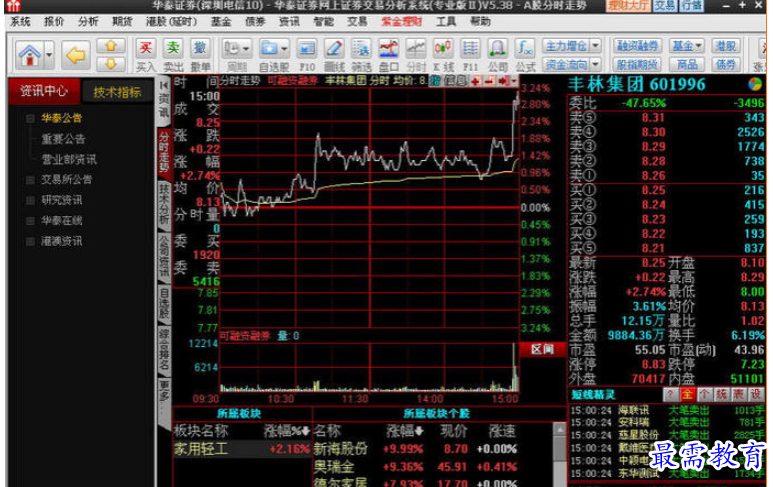Open 营业部资讯 in the news tree
This screenshot has height=487, width=773.
(x=69, y=159)
